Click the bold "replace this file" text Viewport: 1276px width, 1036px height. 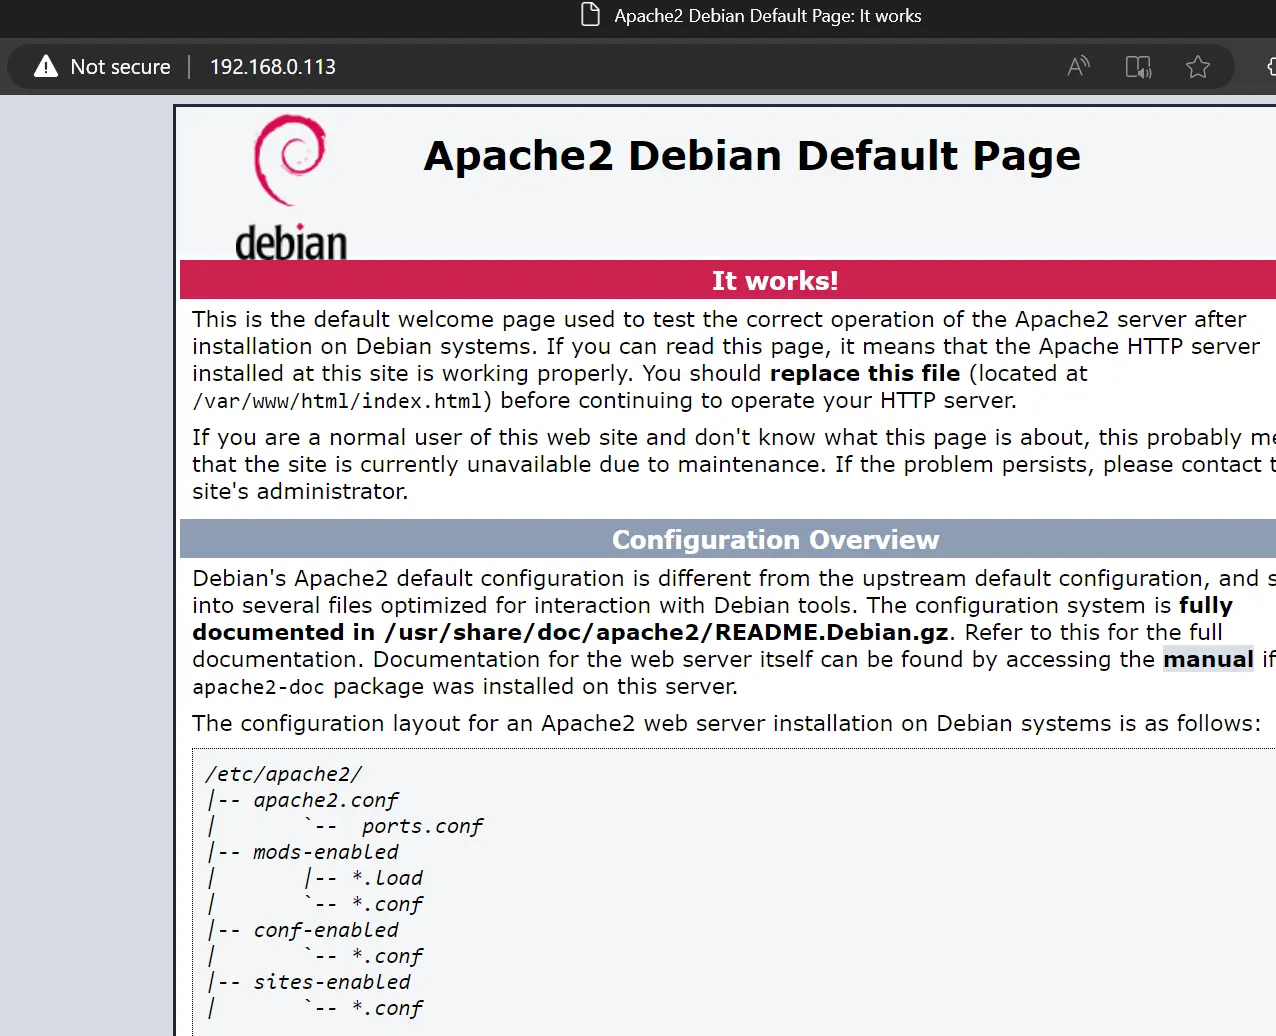tap(865, 373)
